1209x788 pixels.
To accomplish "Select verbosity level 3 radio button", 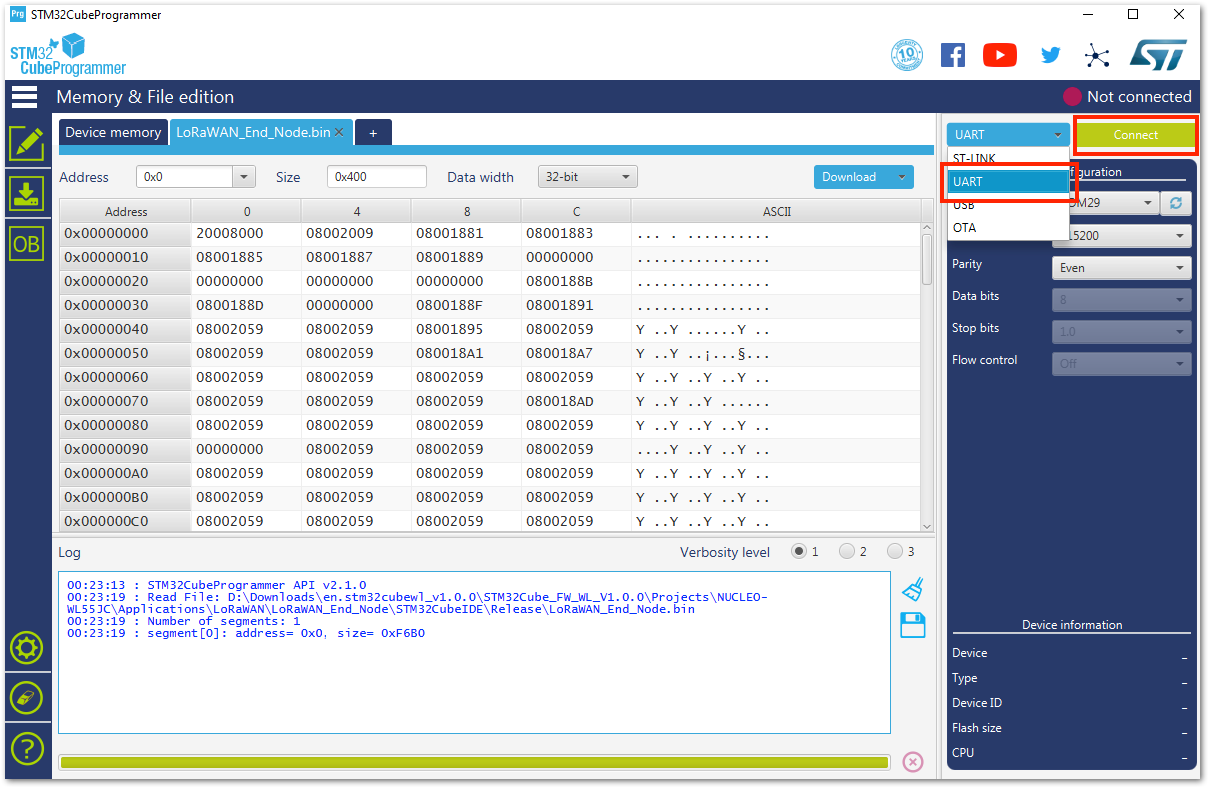I will click(x=894, y=551).
